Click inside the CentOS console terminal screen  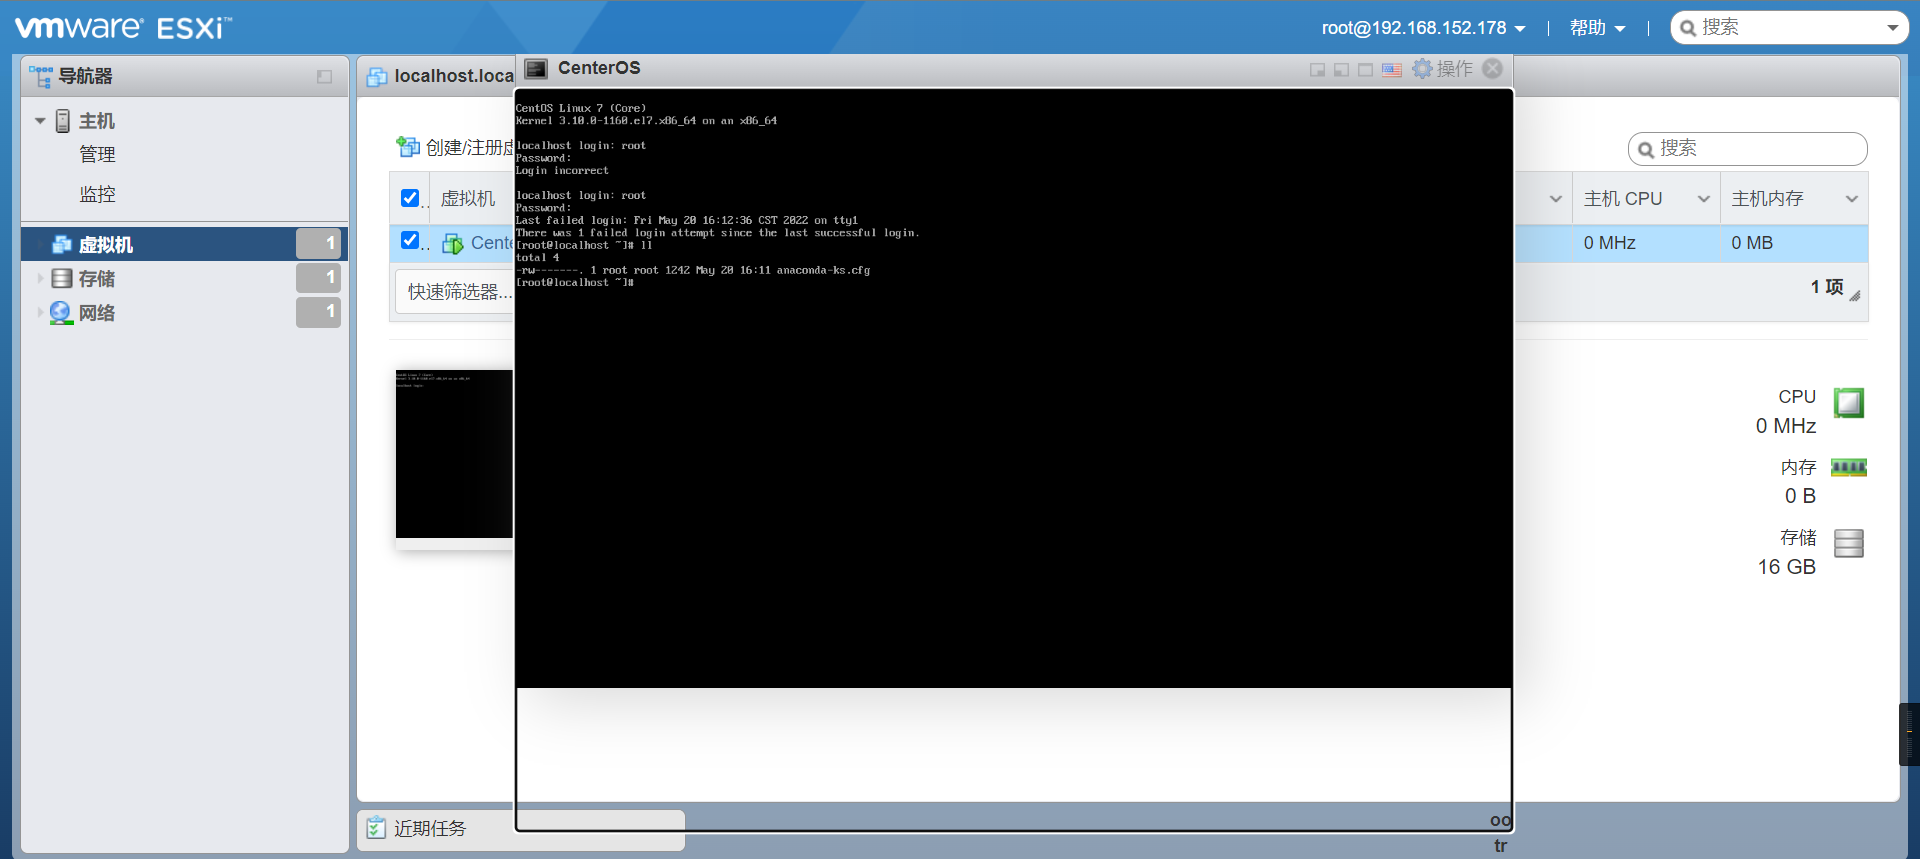(1013, 388)
